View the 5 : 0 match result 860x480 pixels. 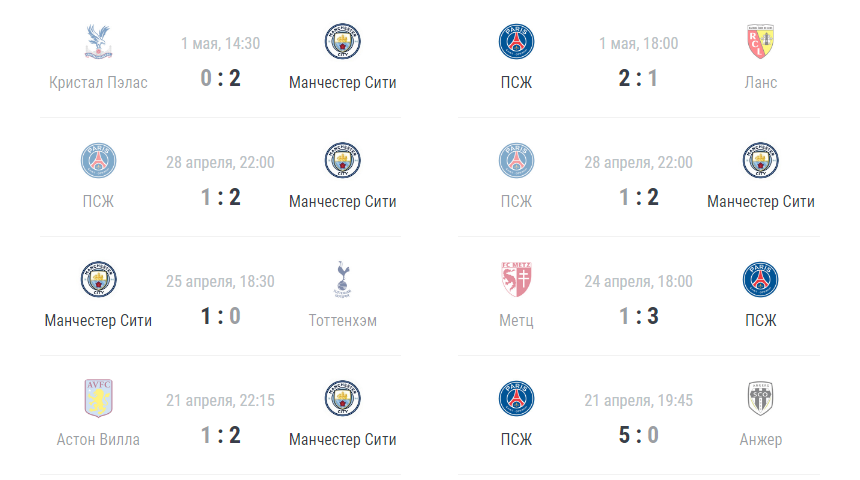[638, 435]
